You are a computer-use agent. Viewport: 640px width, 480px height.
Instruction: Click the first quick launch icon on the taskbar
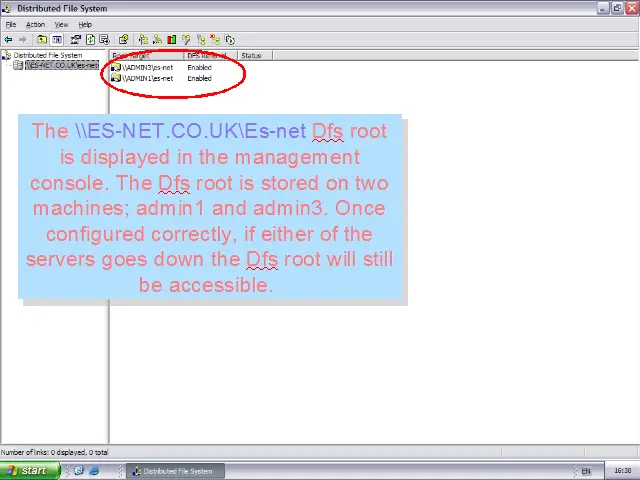[78, 471]
